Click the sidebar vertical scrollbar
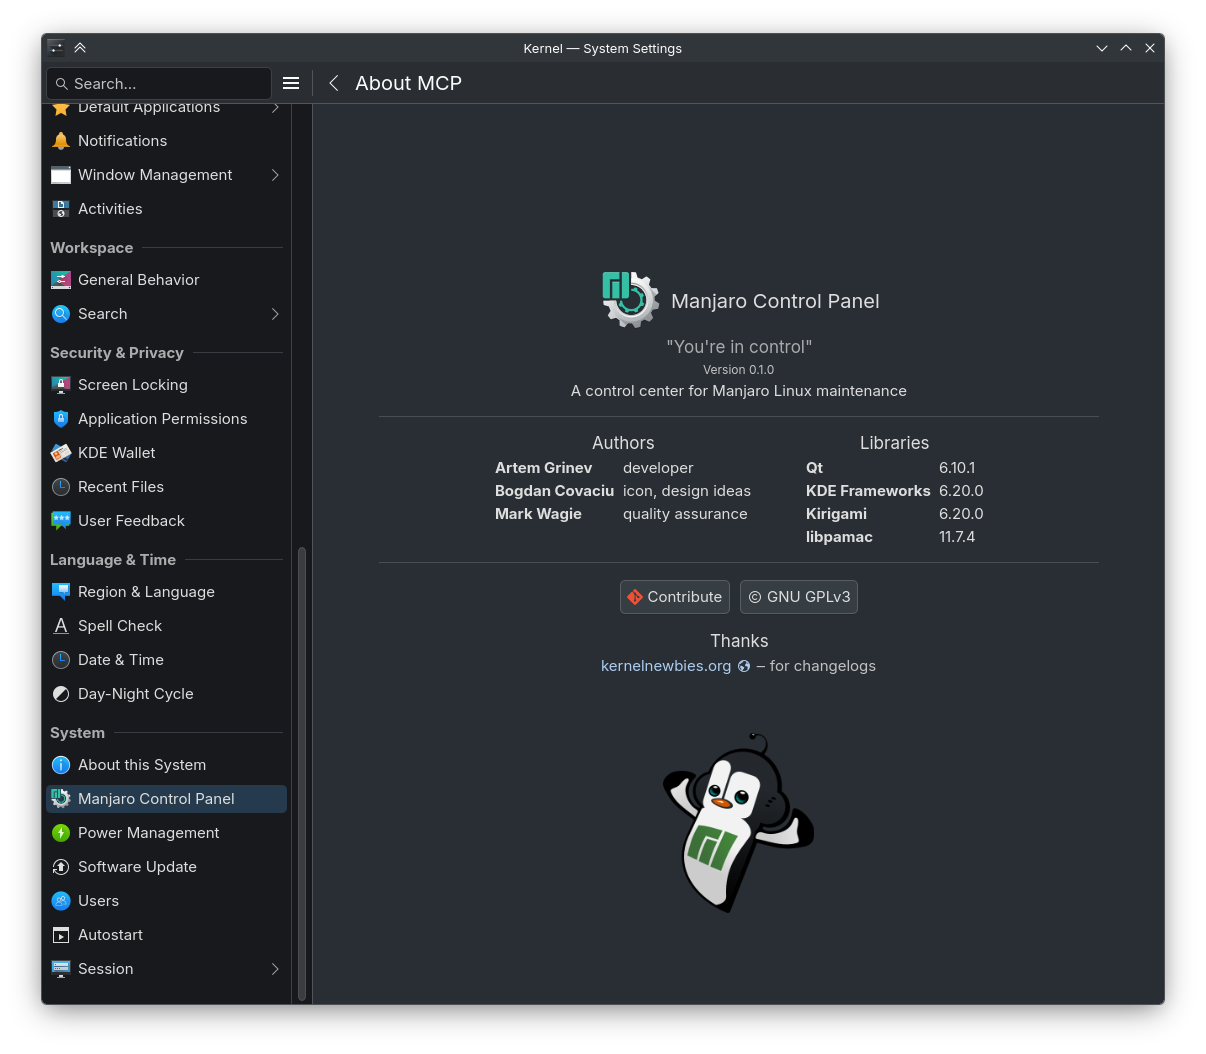 pyautogui.click(x=302, y=770)
